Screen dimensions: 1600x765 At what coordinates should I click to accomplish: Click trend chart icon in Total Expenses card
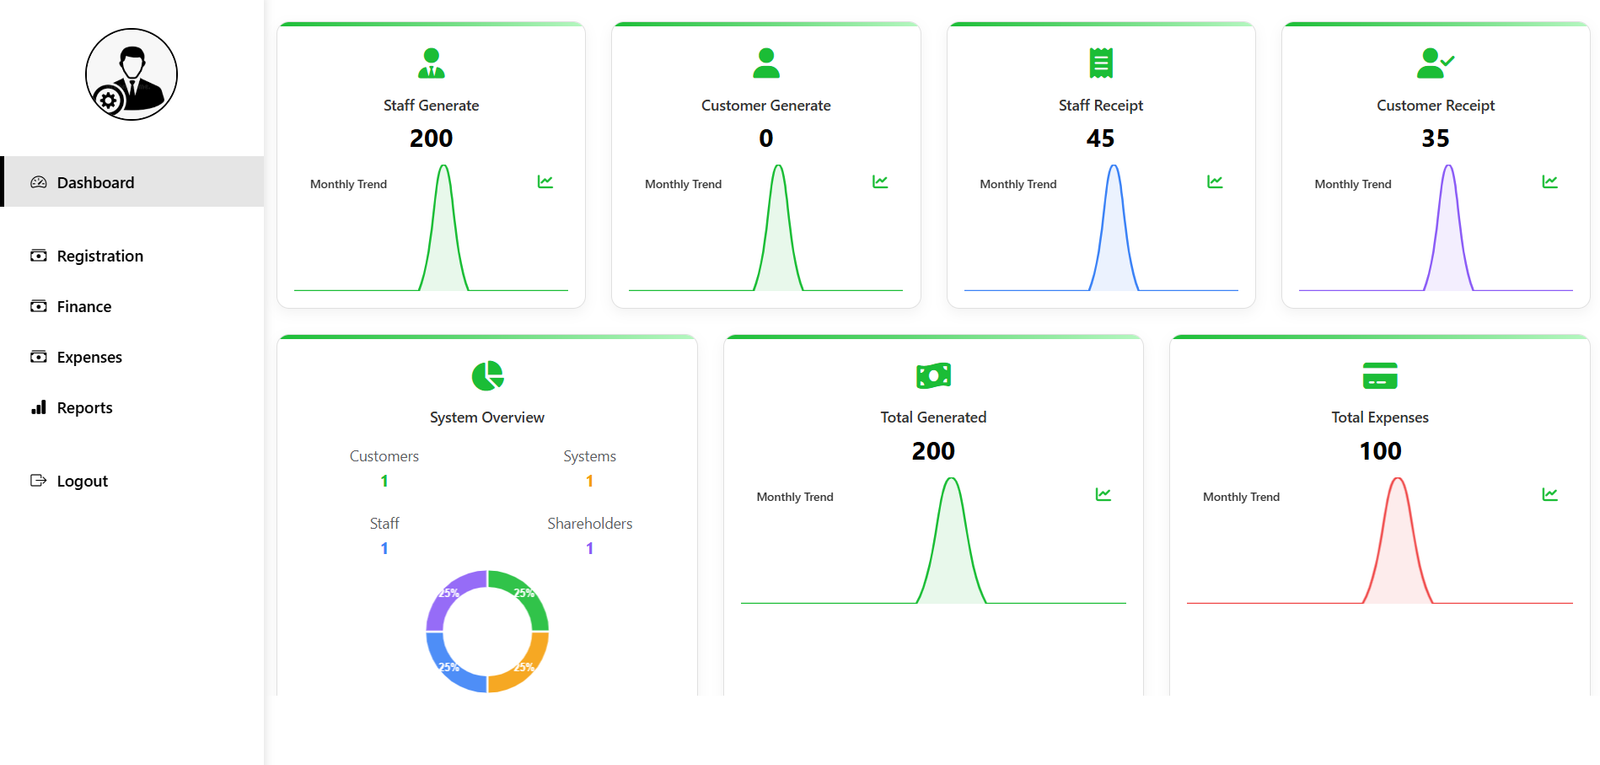1549,494
